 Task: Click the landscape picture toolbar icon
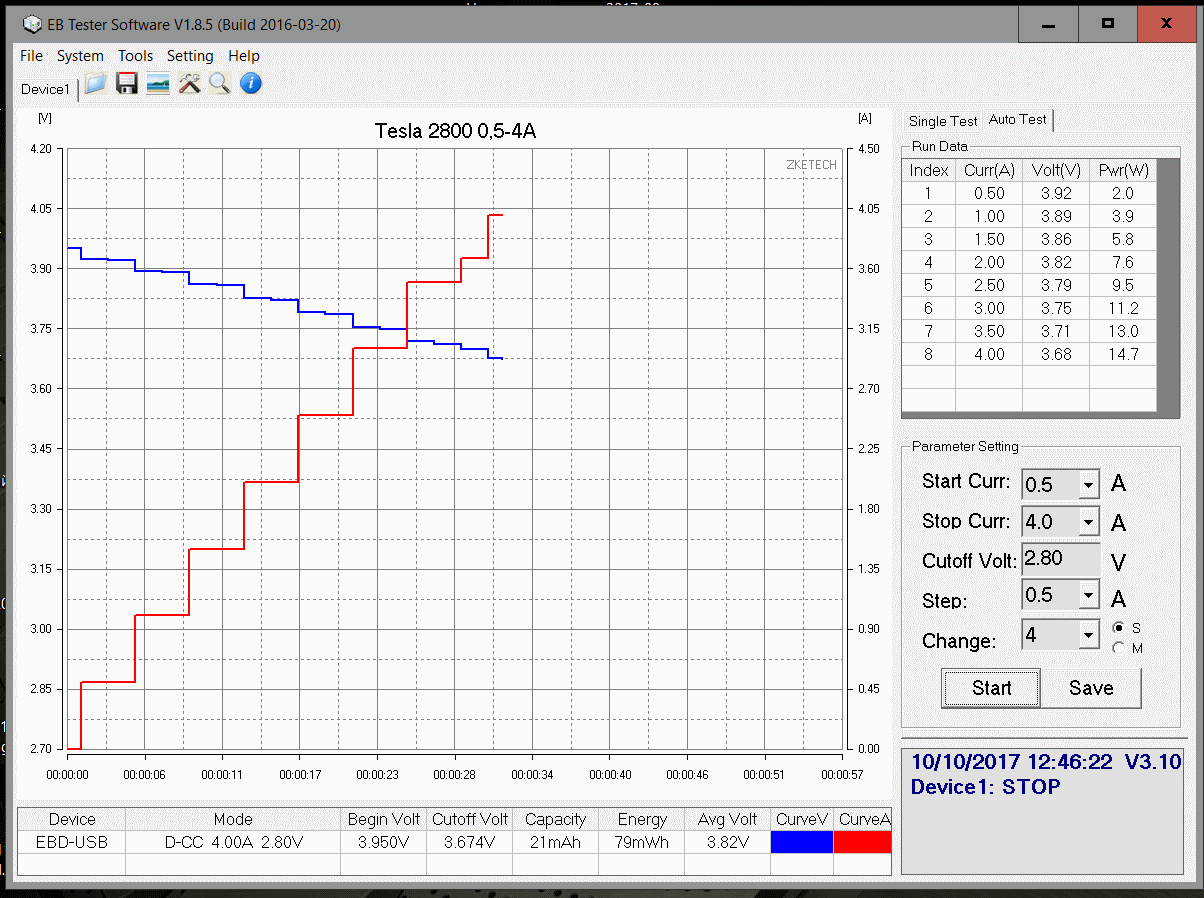[158, 84]
